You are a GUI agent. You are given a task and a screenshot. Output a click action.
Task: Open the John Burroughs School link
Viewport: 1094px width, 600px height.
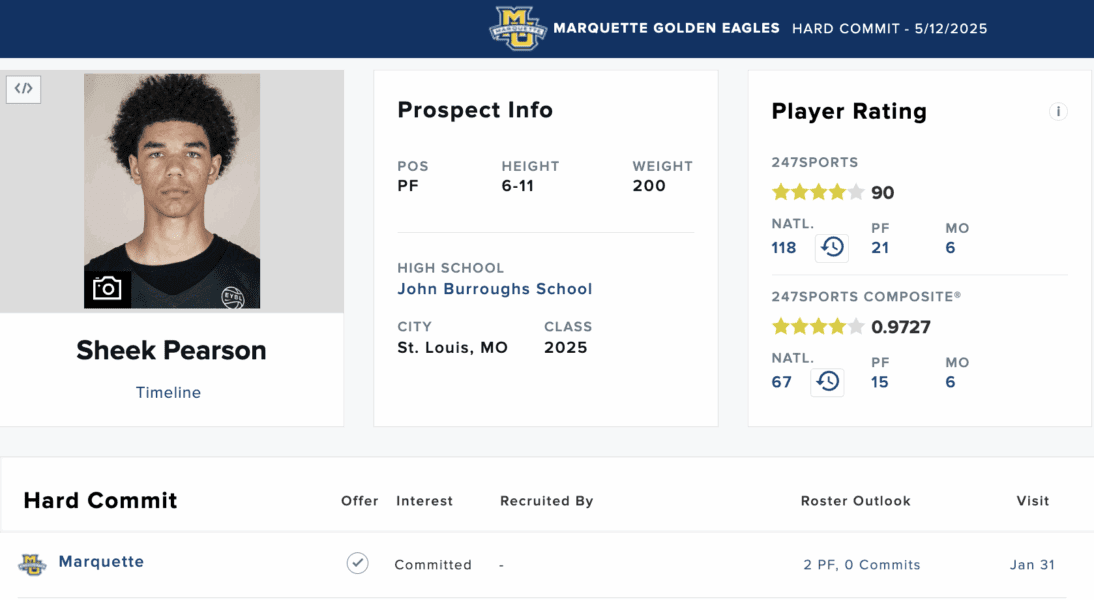[x=495, y=289]
